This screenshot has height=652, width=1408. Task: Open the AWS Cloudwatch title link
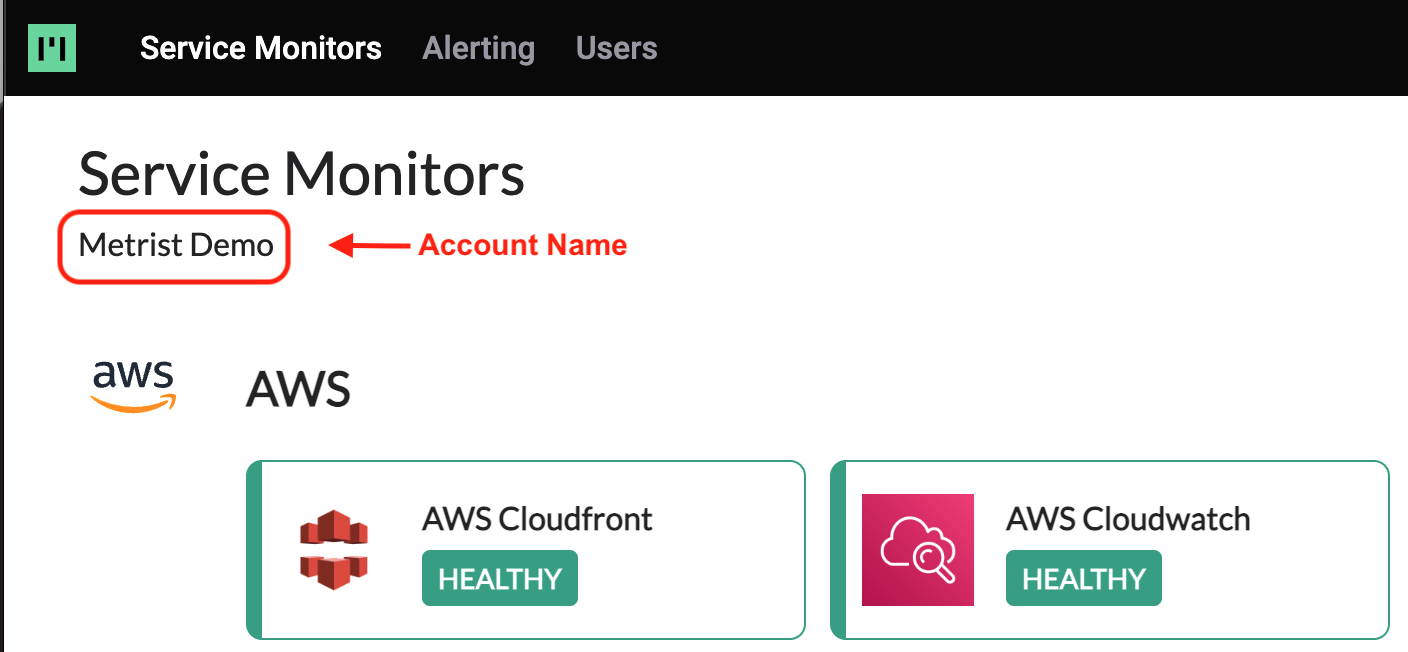tap(1128, 519)
